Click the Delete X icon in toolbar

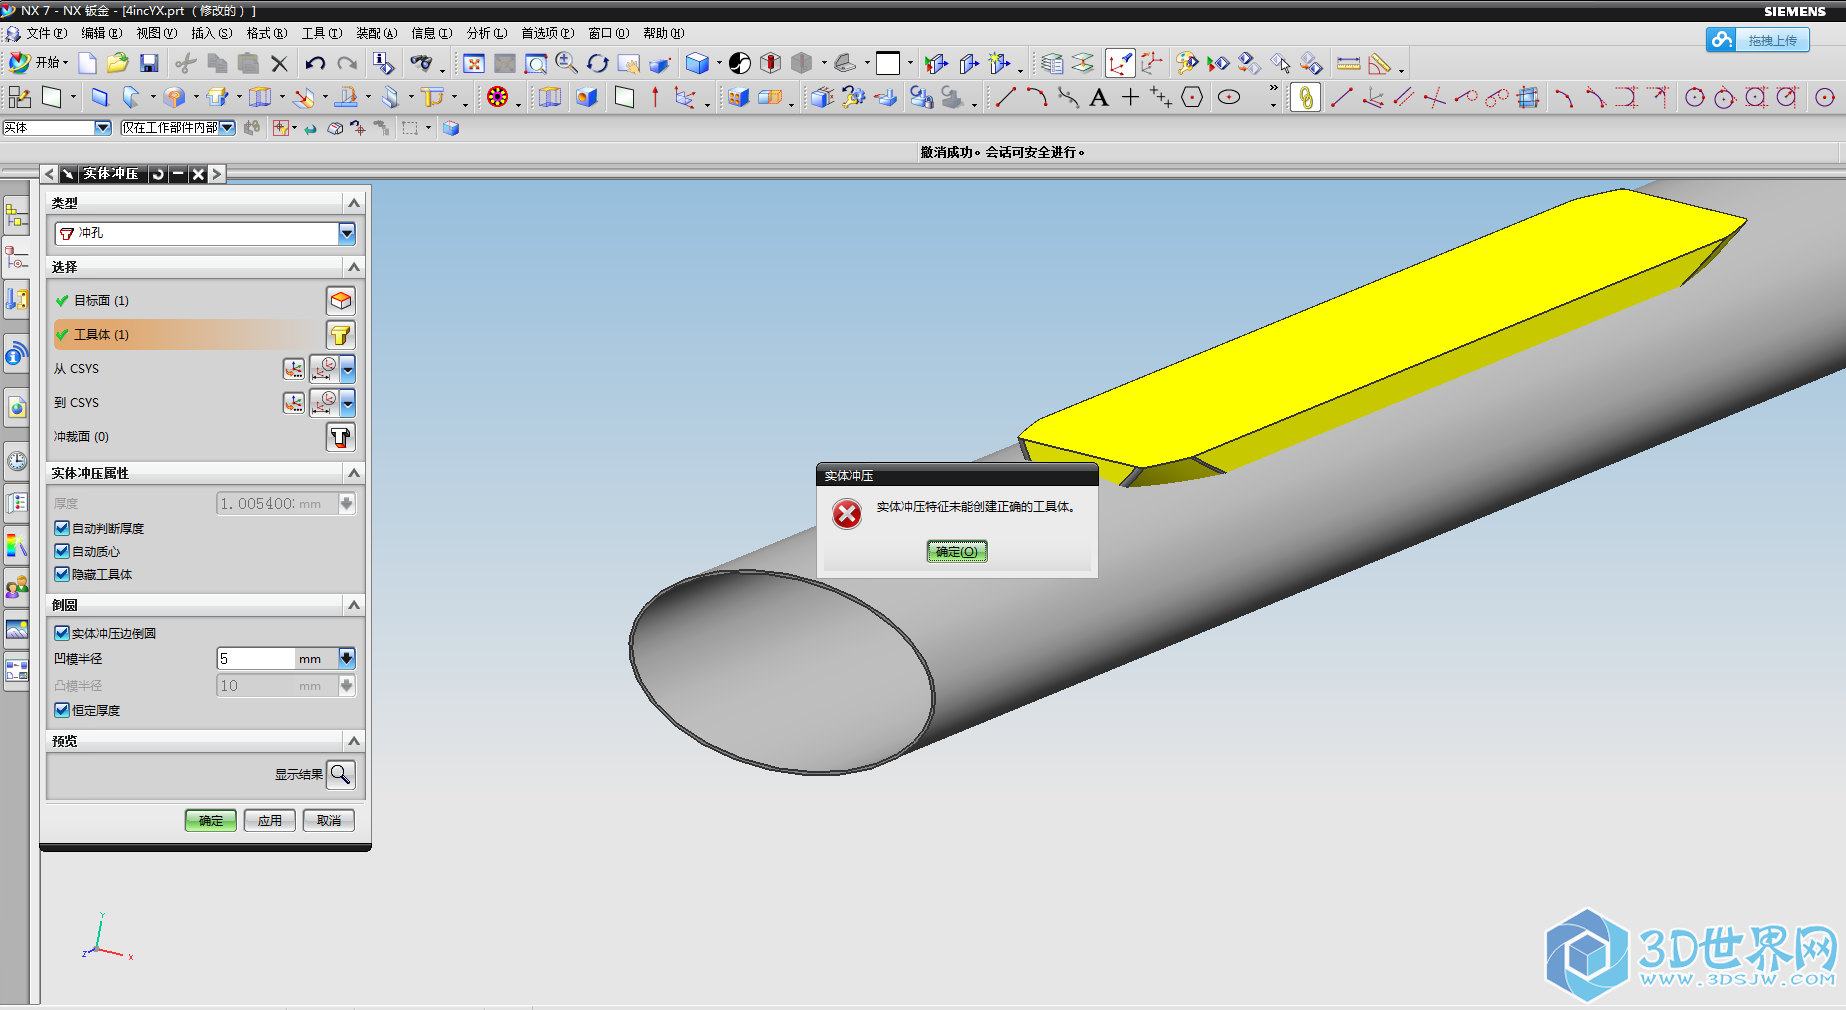(280, 63)
